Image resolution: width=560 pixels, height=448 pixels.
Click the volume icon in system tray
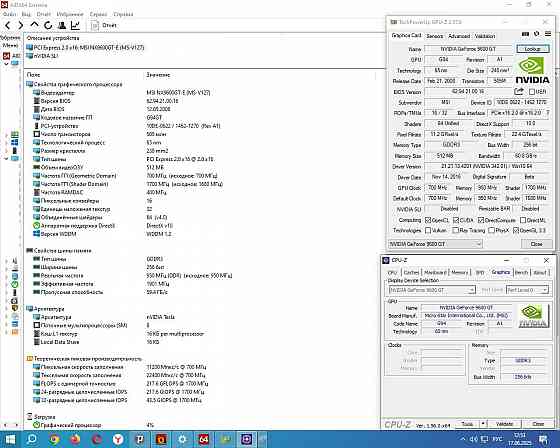click(x=474, y=439)
